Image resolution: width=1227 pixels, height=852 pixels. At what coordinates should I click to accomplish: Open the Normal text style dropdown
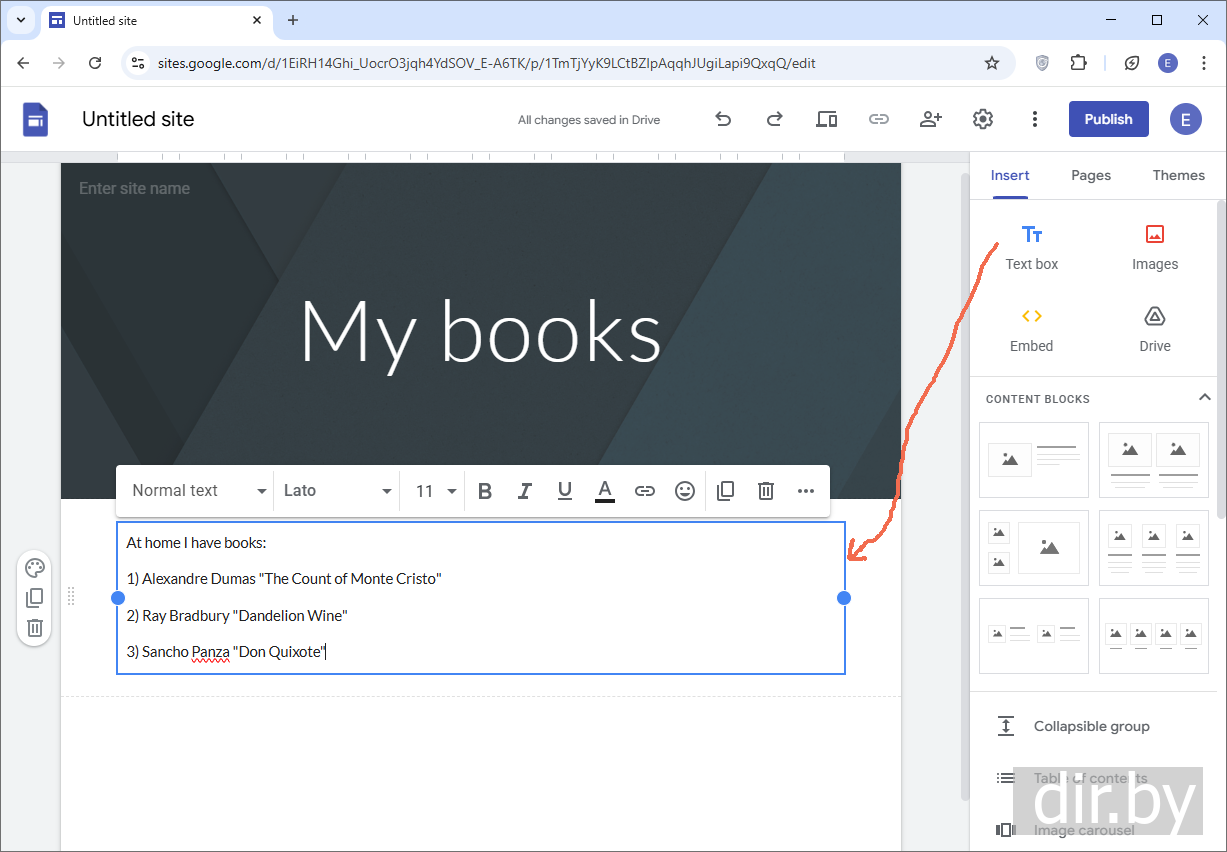(199, 491)
